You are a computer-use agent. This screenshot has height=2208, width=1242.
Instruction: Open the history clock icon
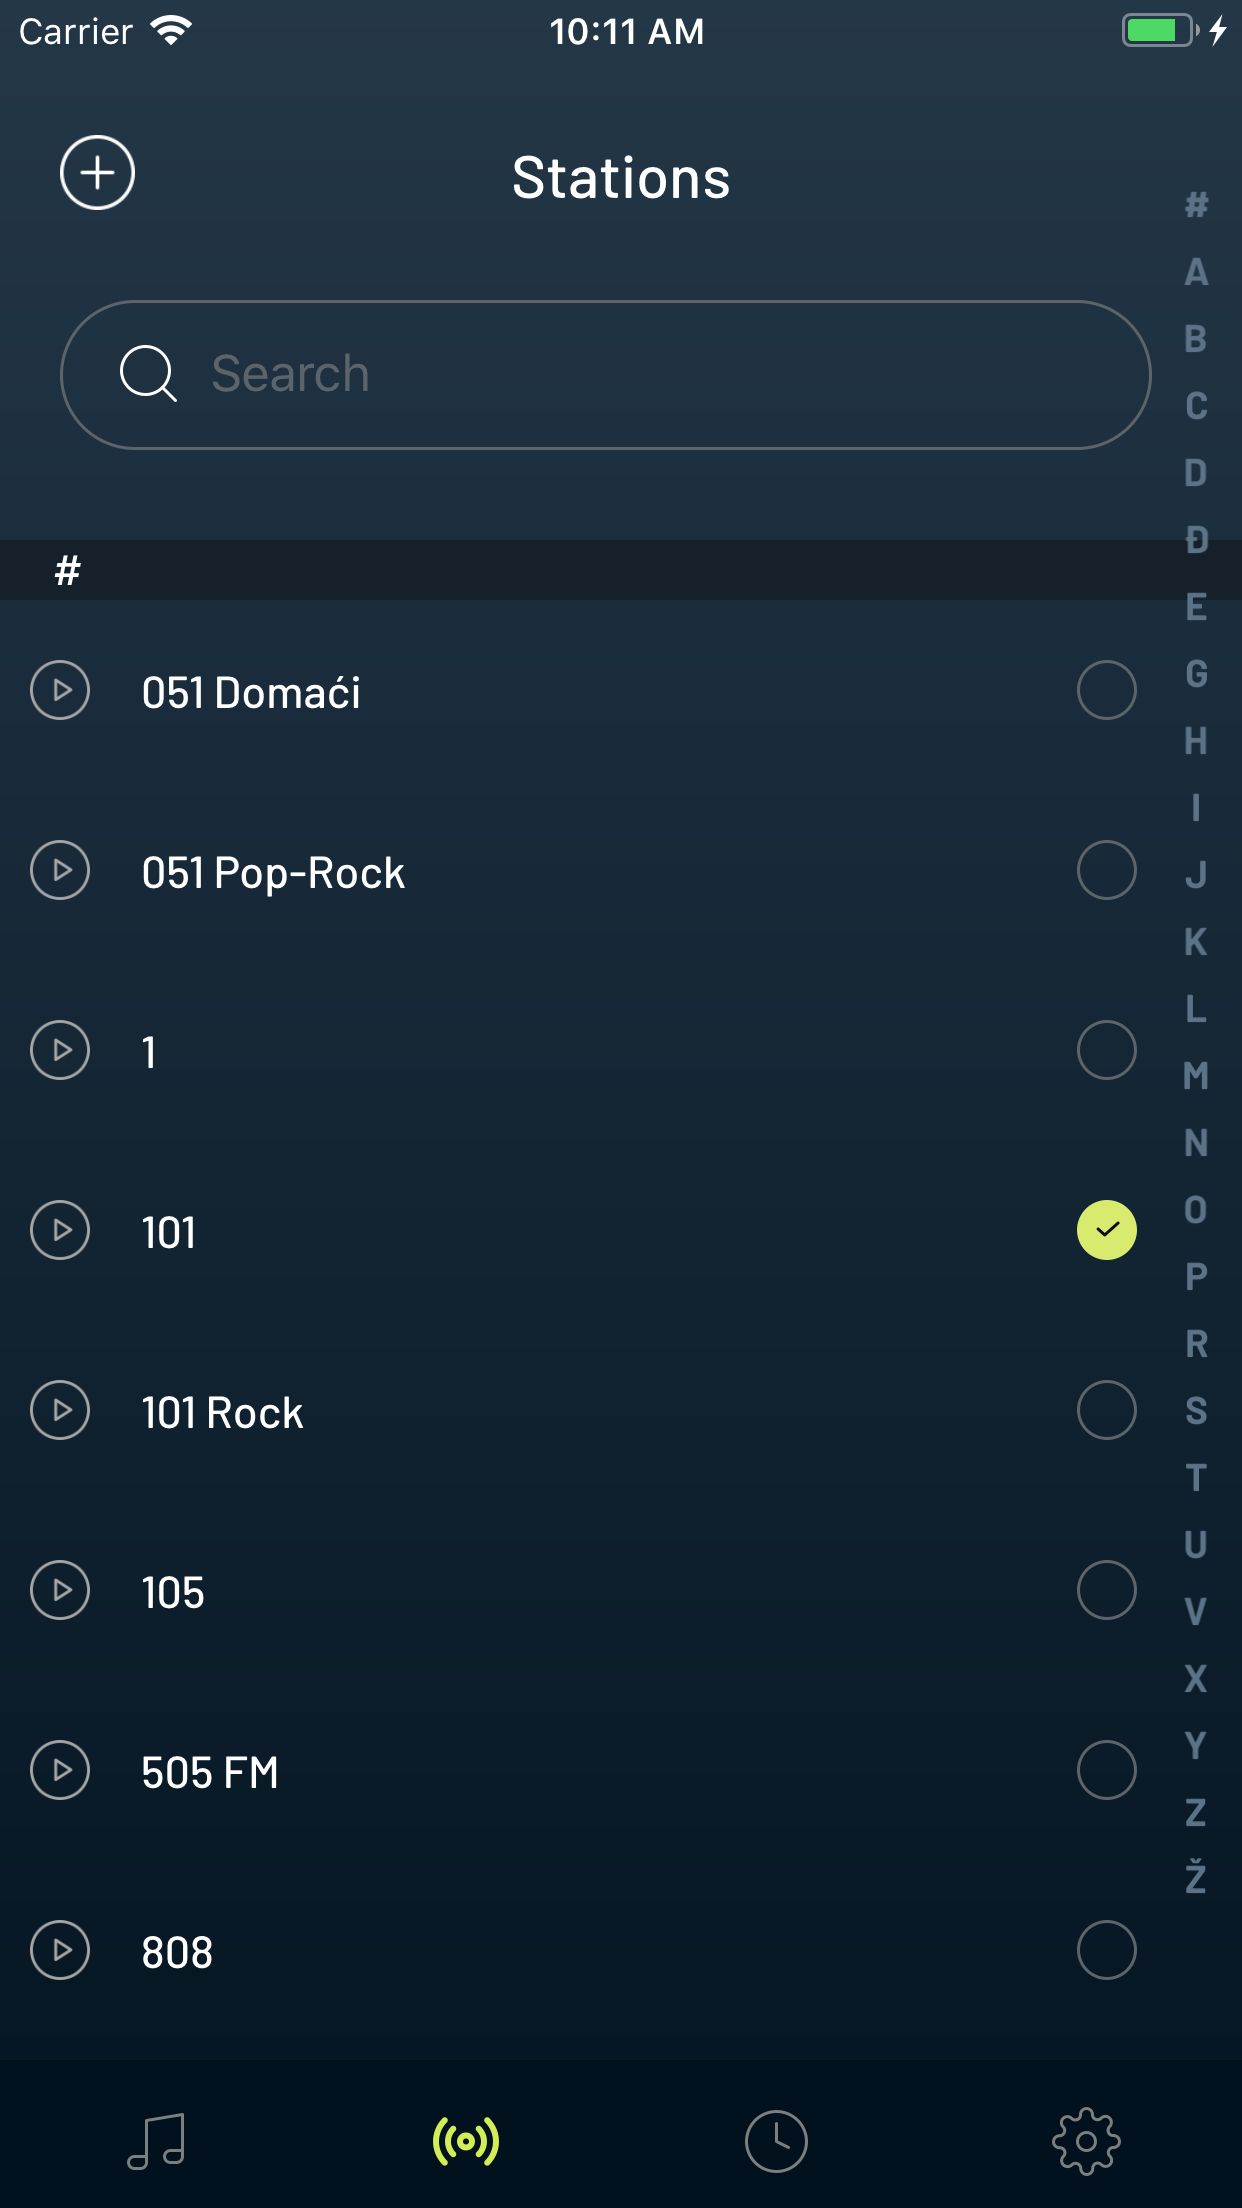pyautogui.click(x=777, y=2140)
